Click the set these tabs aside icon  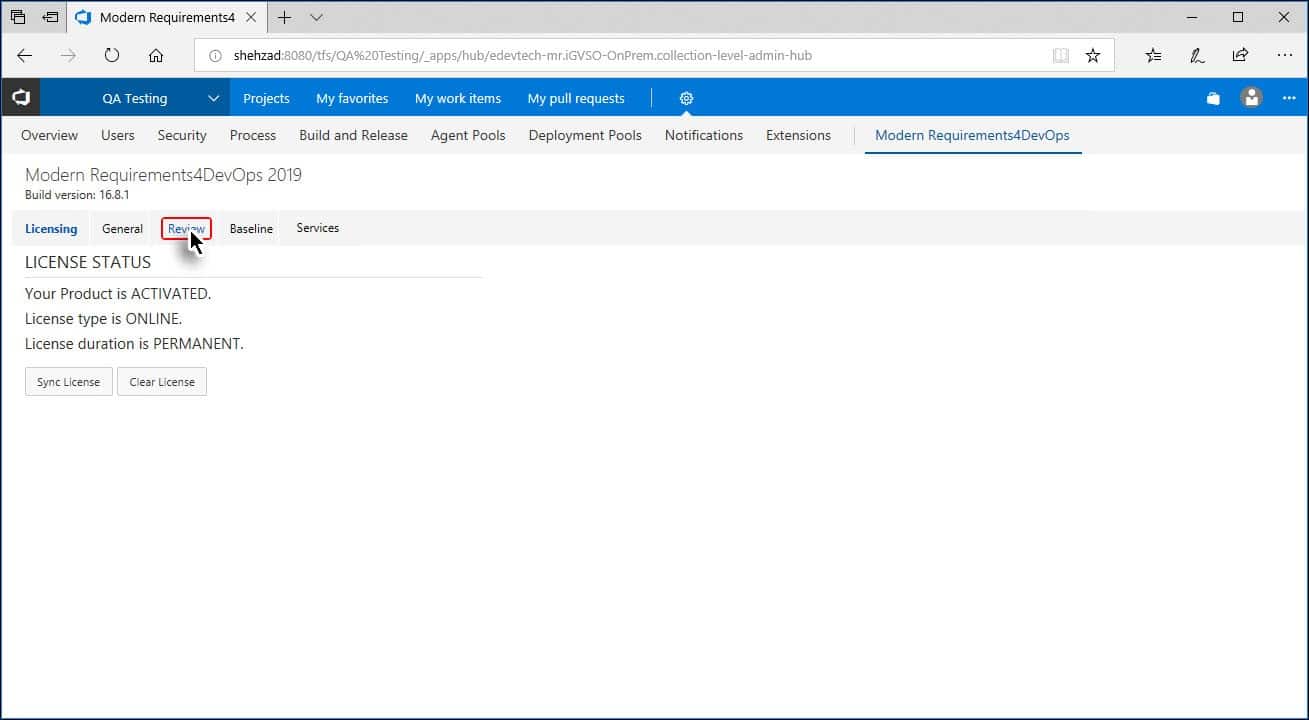[50, 18]
